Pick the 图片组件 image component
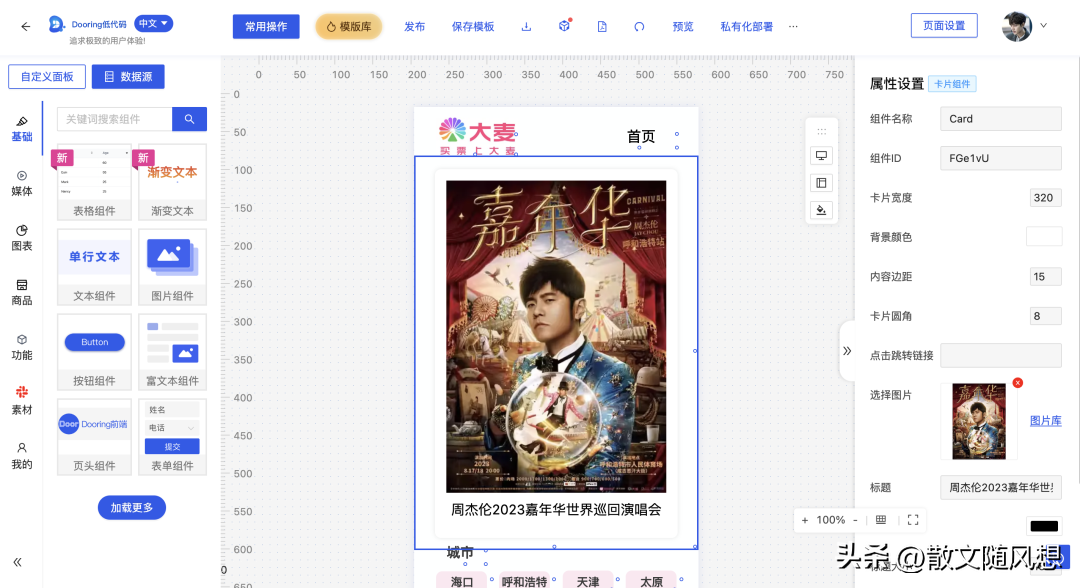This screenshot has height=588, width=1080. (172, 267)
